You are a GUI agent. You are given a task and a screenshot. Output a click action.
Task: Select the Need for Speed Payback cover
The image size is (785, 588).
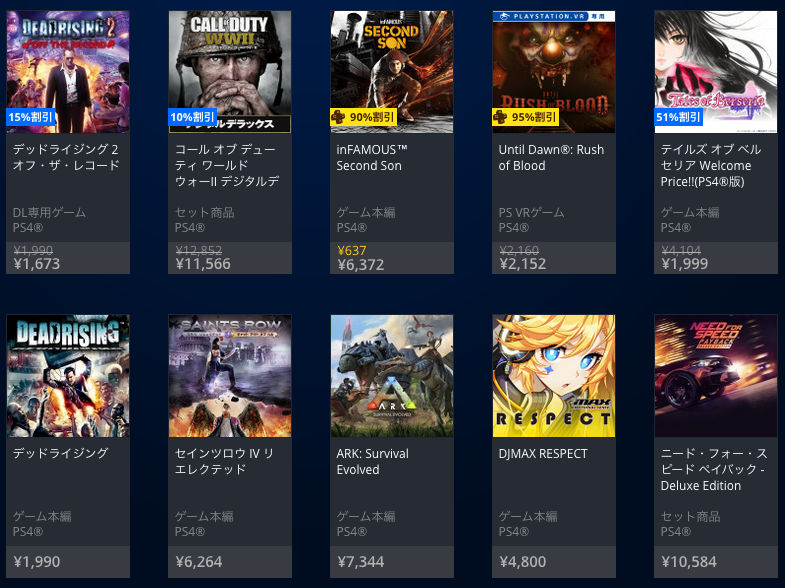tap(716, 376)
